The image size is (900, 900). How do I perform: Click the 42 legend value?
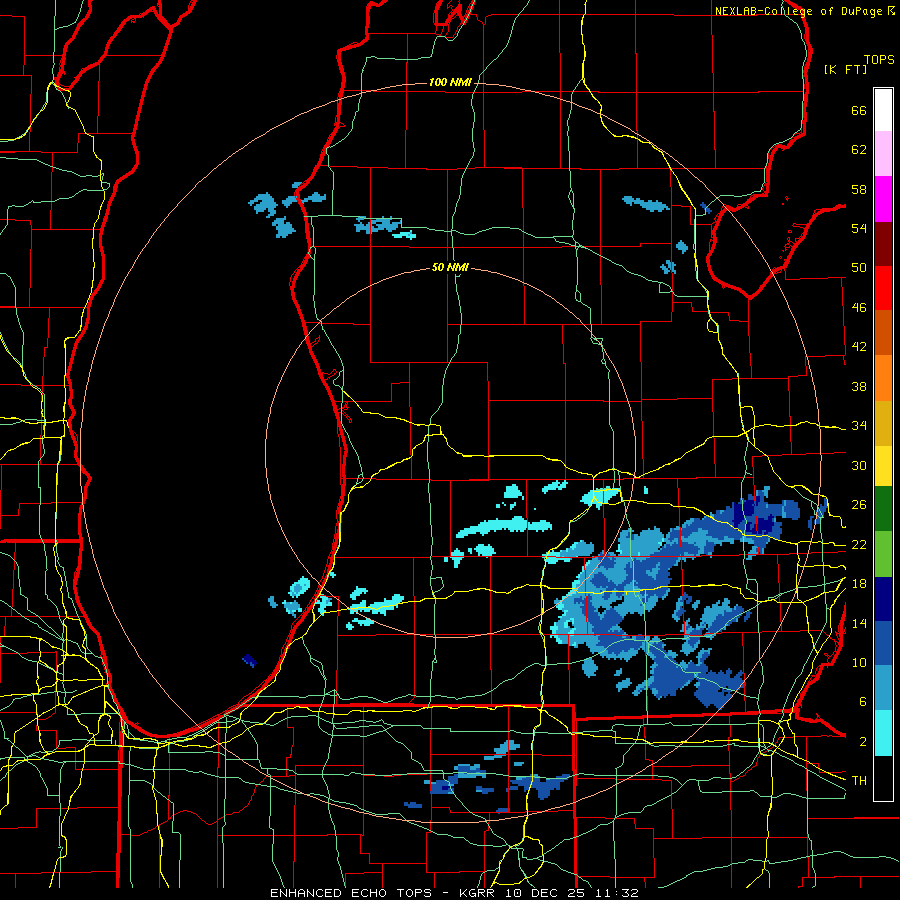(859, 347)
